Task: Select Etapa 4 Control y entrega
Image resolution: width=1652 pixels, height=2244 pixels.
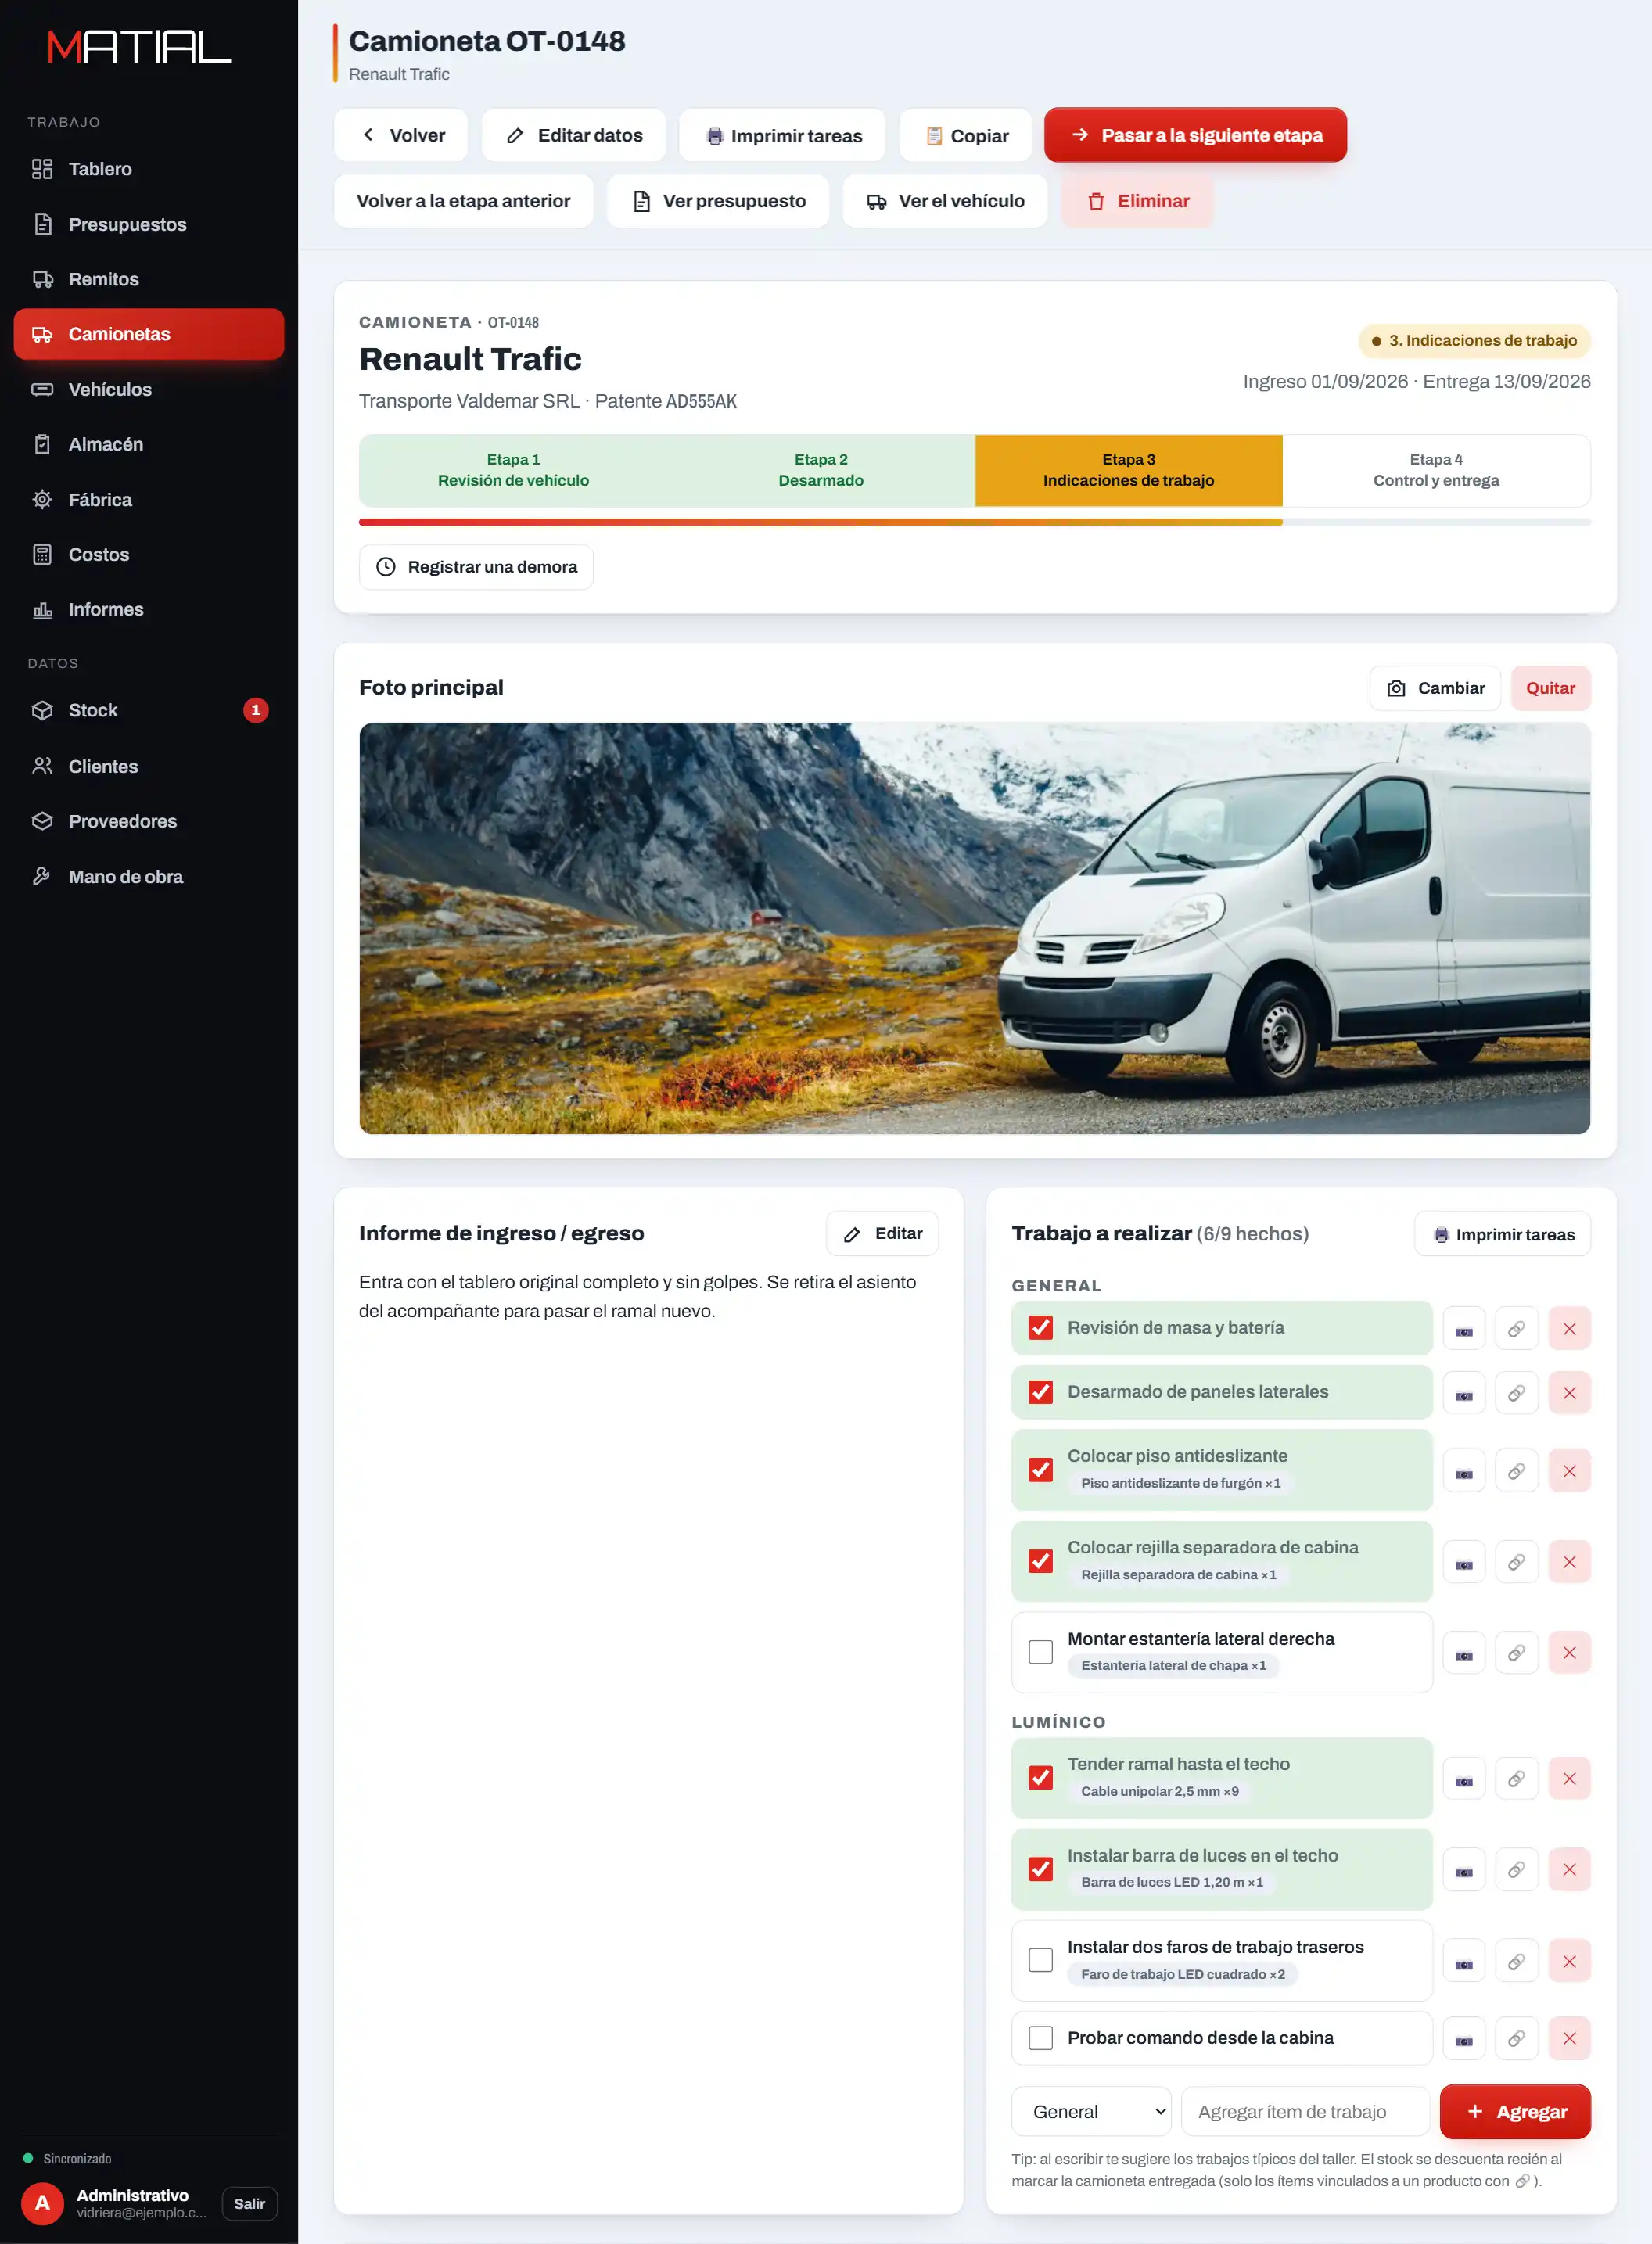Action: coord(1436,470)
